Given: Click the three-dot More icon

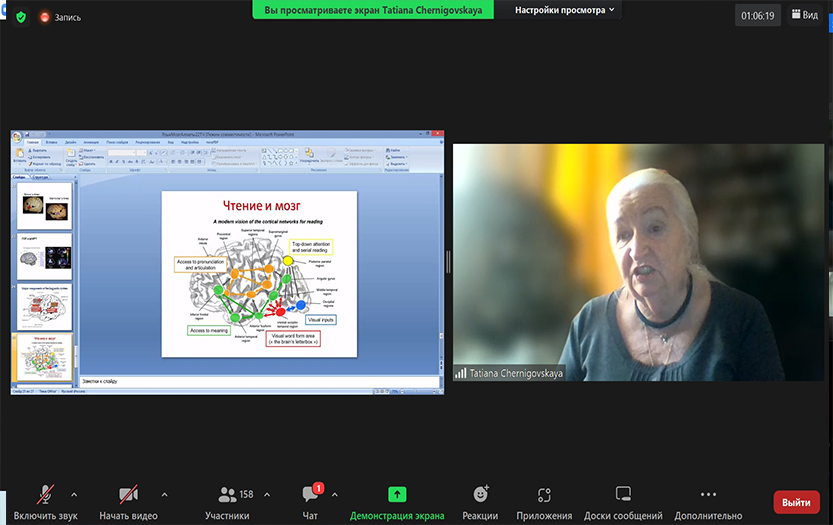Looking at the screenshot, I should [708, 494].
